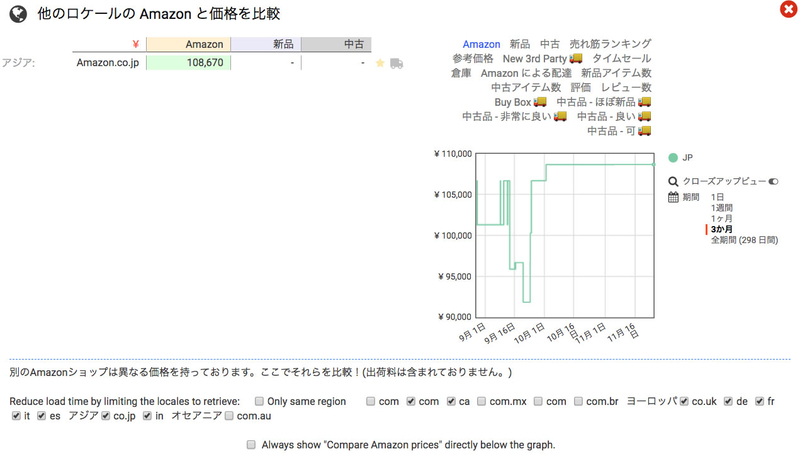
Task: Toggle the 倉庫 series
Action: pos(461,73)
